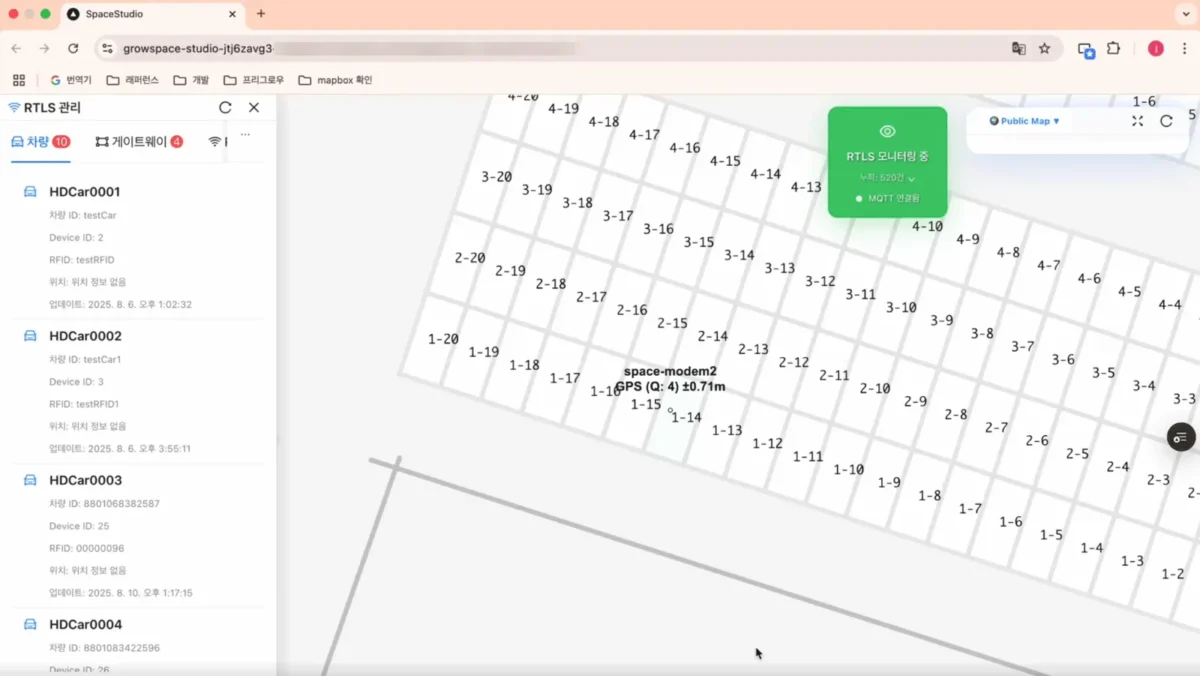The height and width of the screenshot is (676, 1200).
Task: Expand the 누적 count chevron
Action: pyautogui.click(x=911, y=178)
